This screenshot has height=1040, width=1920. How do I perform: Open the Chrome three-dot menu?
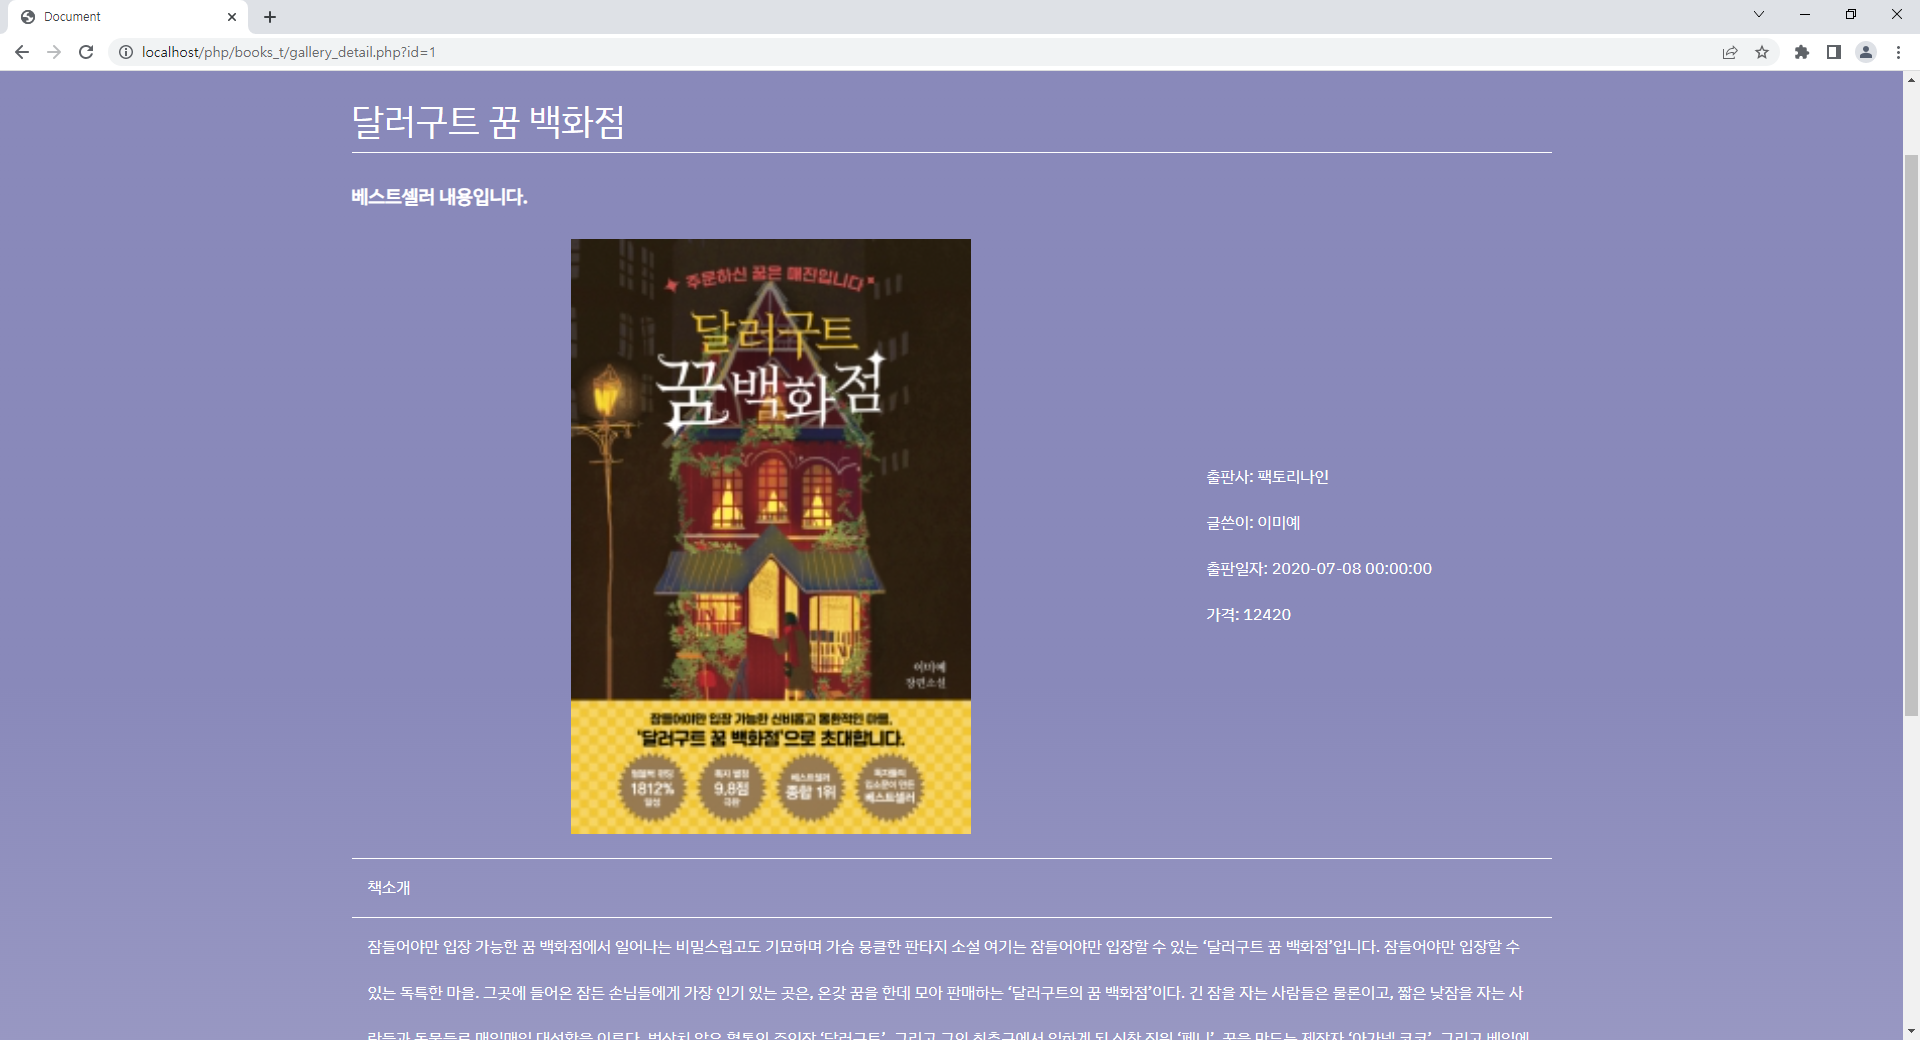(x=1898, y=52)
